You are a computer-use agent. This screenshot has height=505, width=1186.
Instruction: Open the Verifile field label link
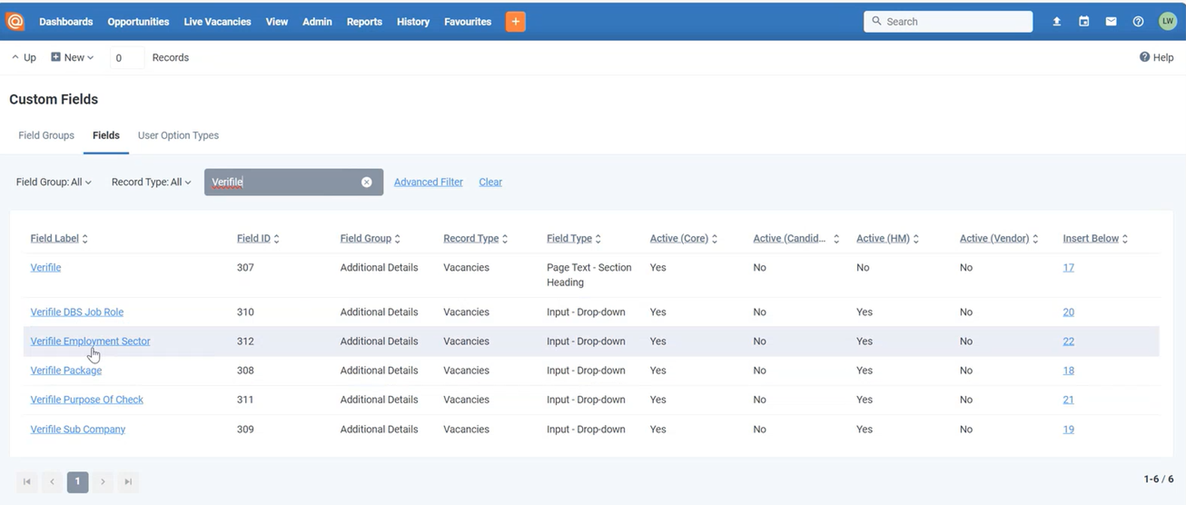[45, 268]
